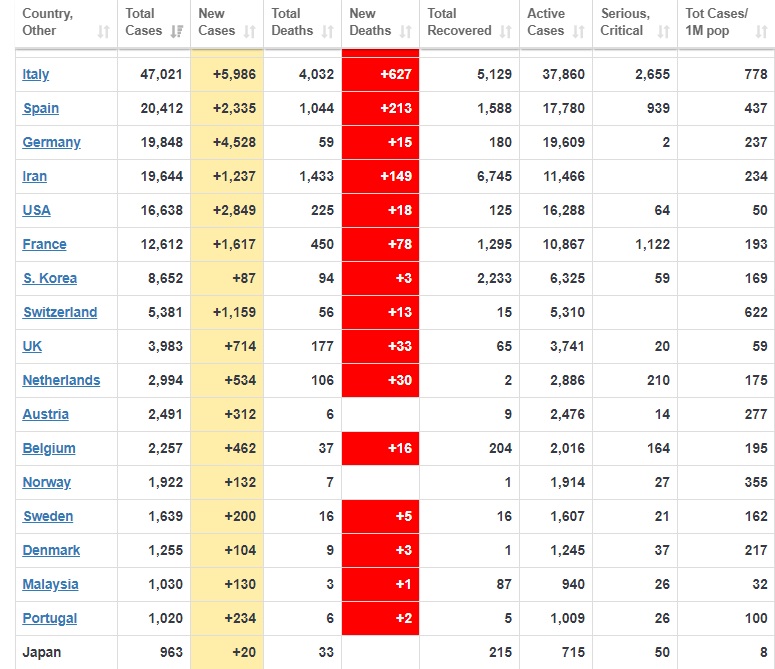Open the Spain country link
Screen dimensions: 775x669
41,108
